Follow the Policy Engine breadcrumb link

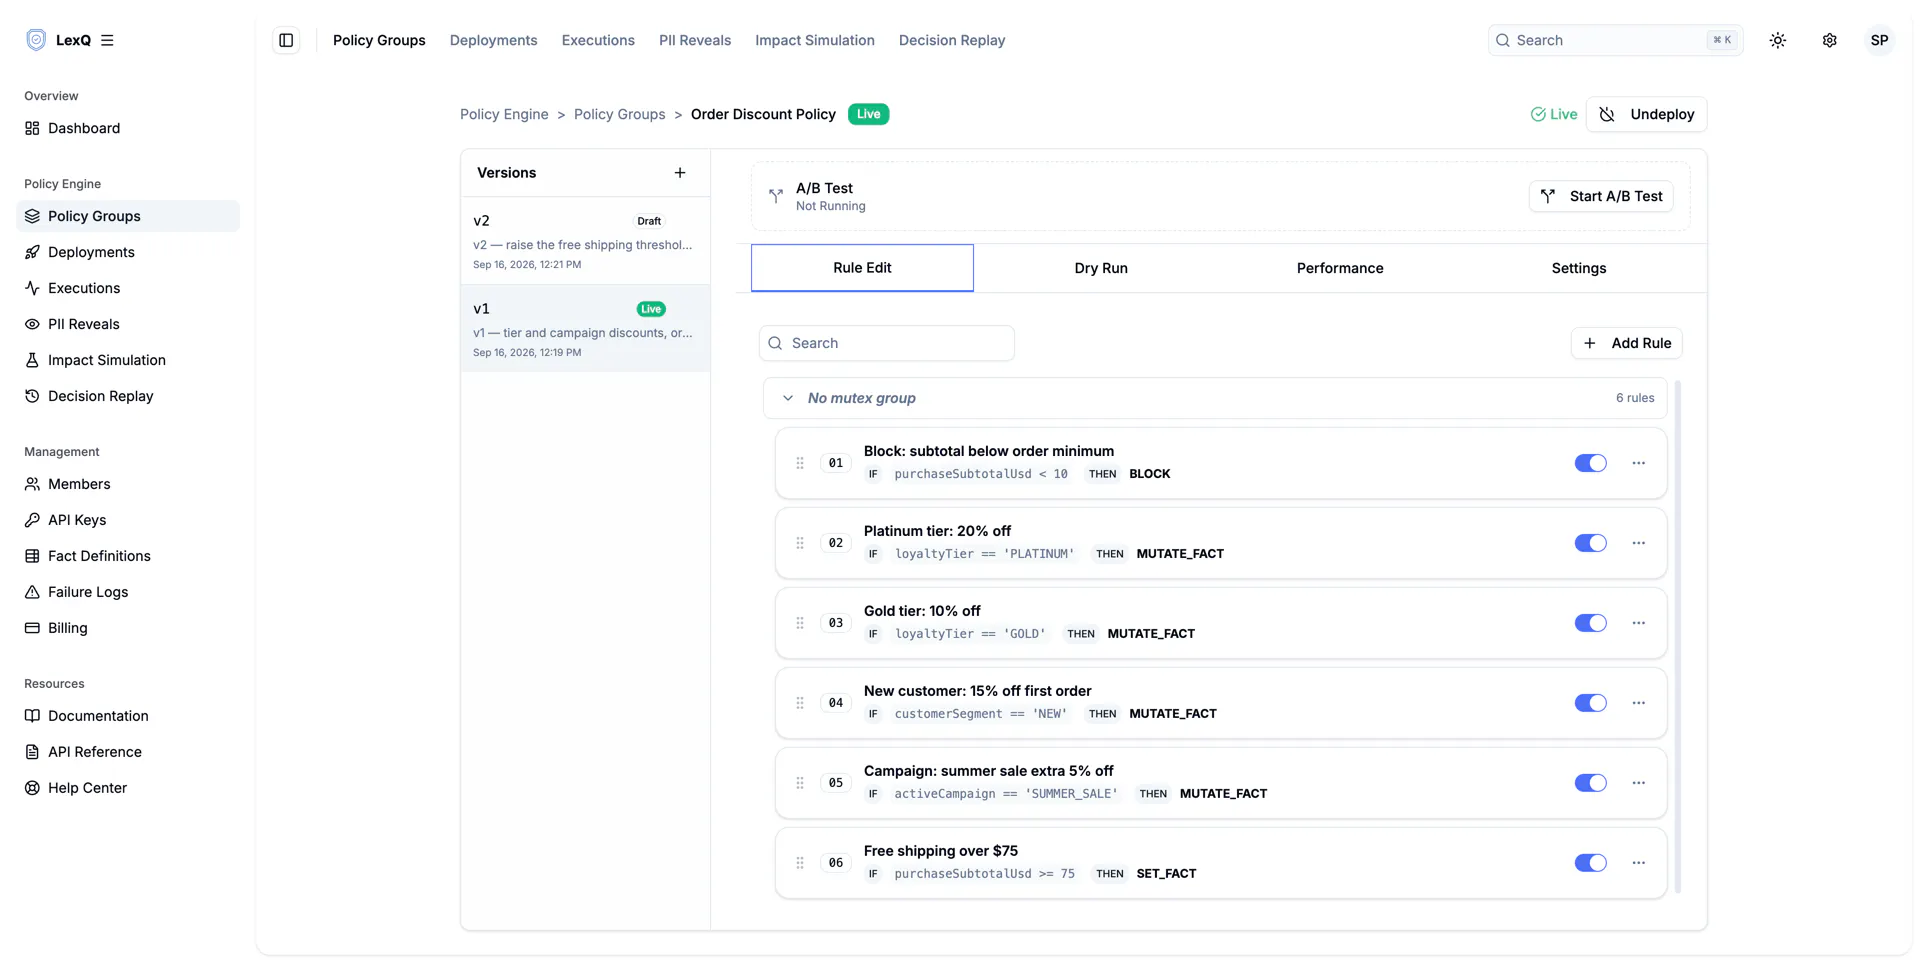[504, 114]
